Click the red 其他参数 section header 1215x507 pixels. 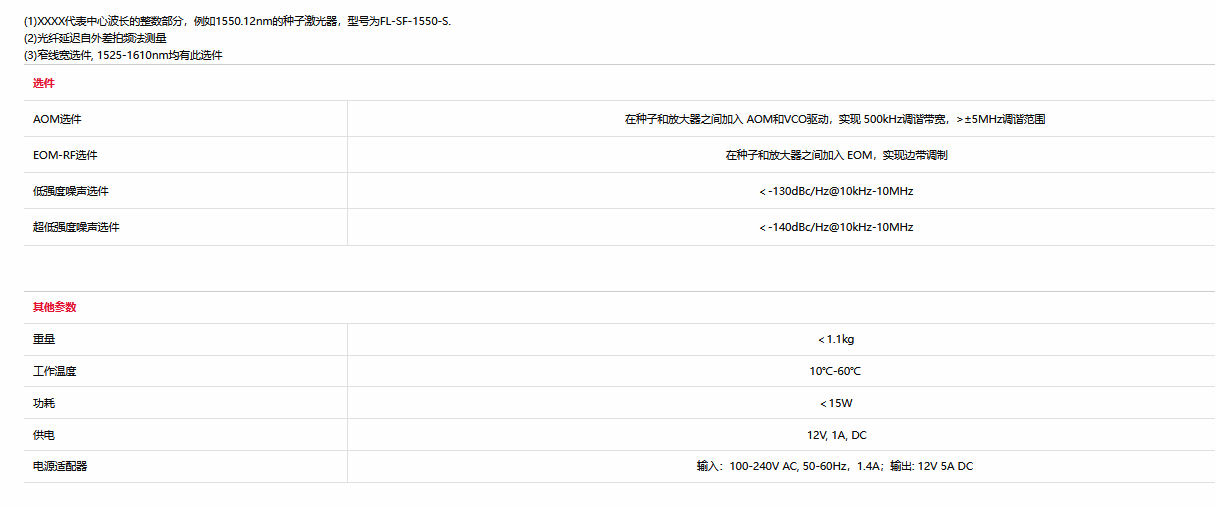(x=54, y=307)
